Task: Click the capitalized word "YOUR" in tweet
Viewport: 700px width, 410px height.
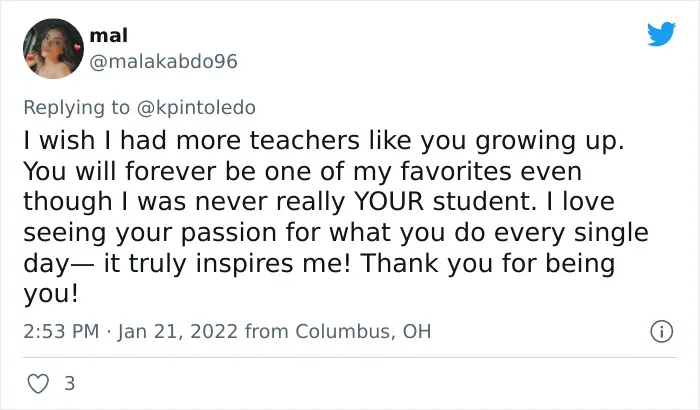Action: (388, 201)
